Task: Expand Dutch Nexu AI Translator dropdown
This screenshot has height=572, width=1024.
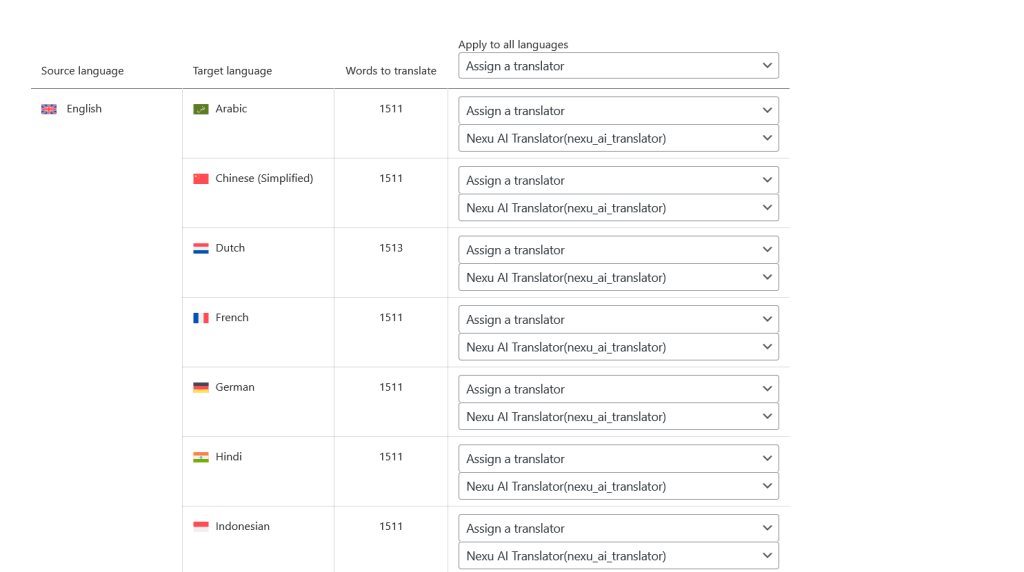Action: [x=618, y=278]
